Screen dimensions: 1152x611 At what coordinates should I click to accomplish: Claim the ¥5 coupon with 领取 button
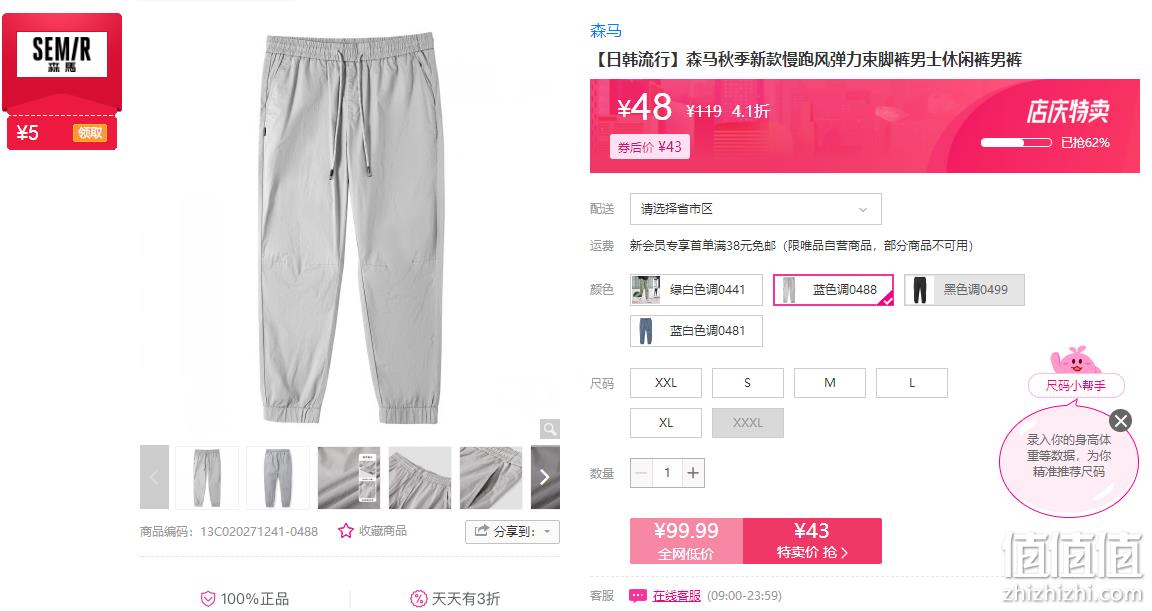pyautogui.click(x=90, y=133)
